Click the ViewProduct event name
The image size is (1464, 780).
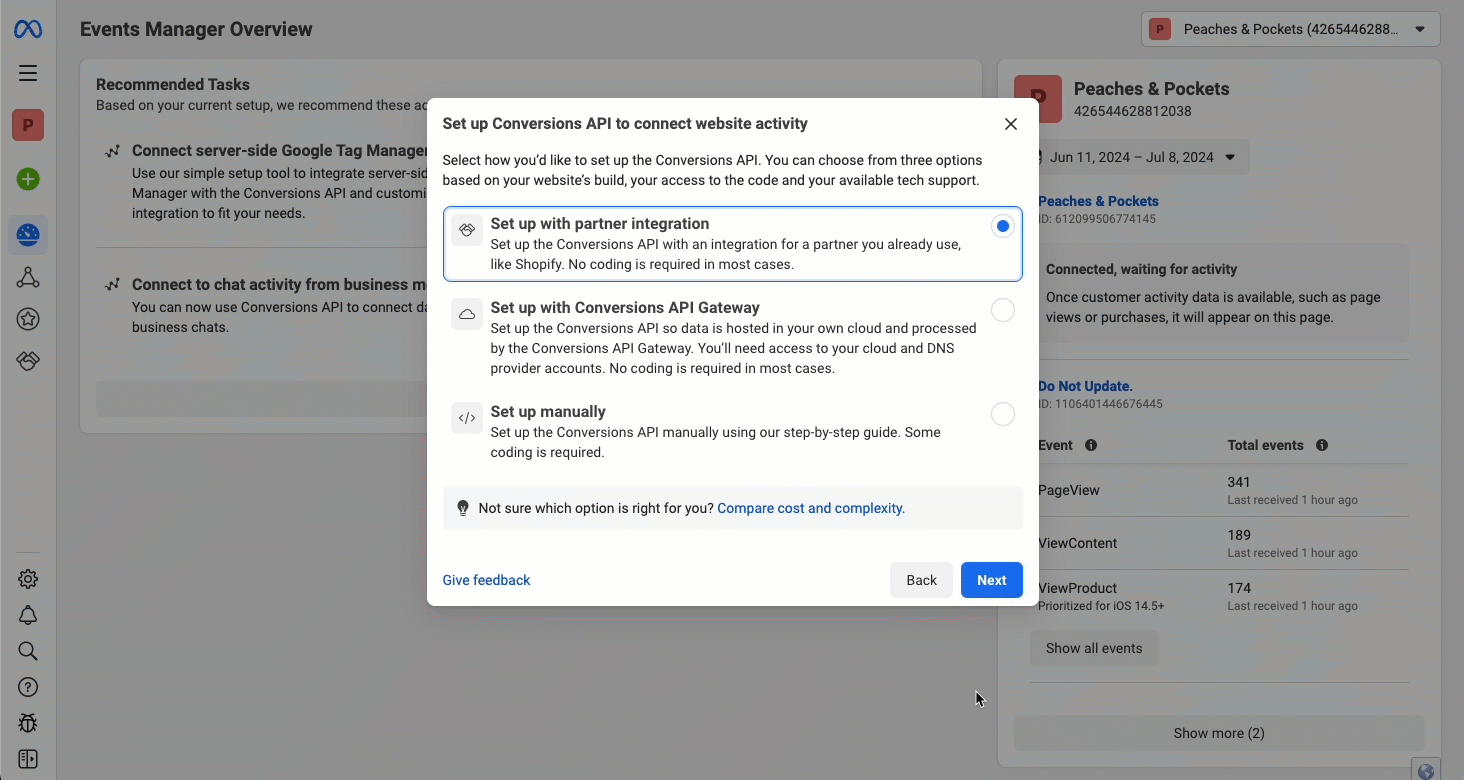pyautogui.click(x=1077, y=588)
